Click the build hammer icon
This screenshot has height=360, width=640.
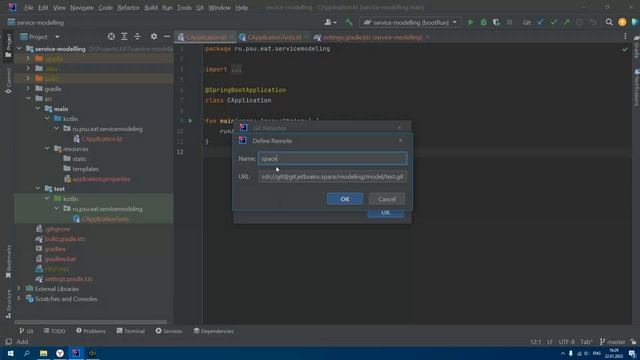[x=349, y=22]
